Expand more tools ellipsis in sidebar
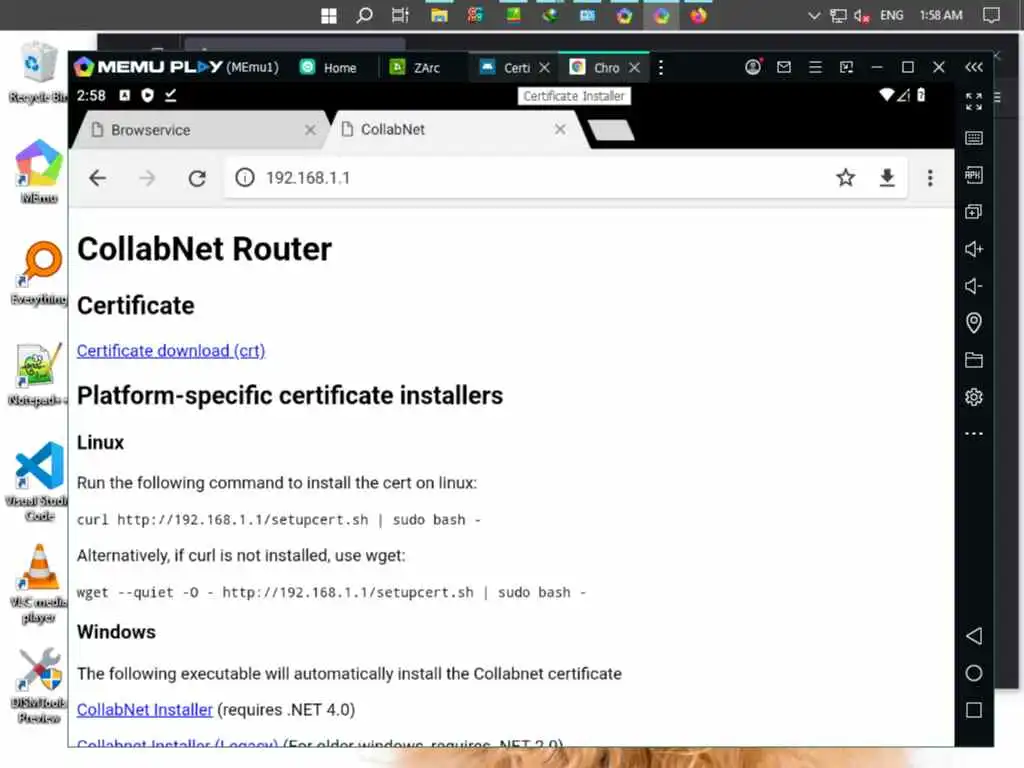The image size is (1024, 768). [x=974, y=434]
